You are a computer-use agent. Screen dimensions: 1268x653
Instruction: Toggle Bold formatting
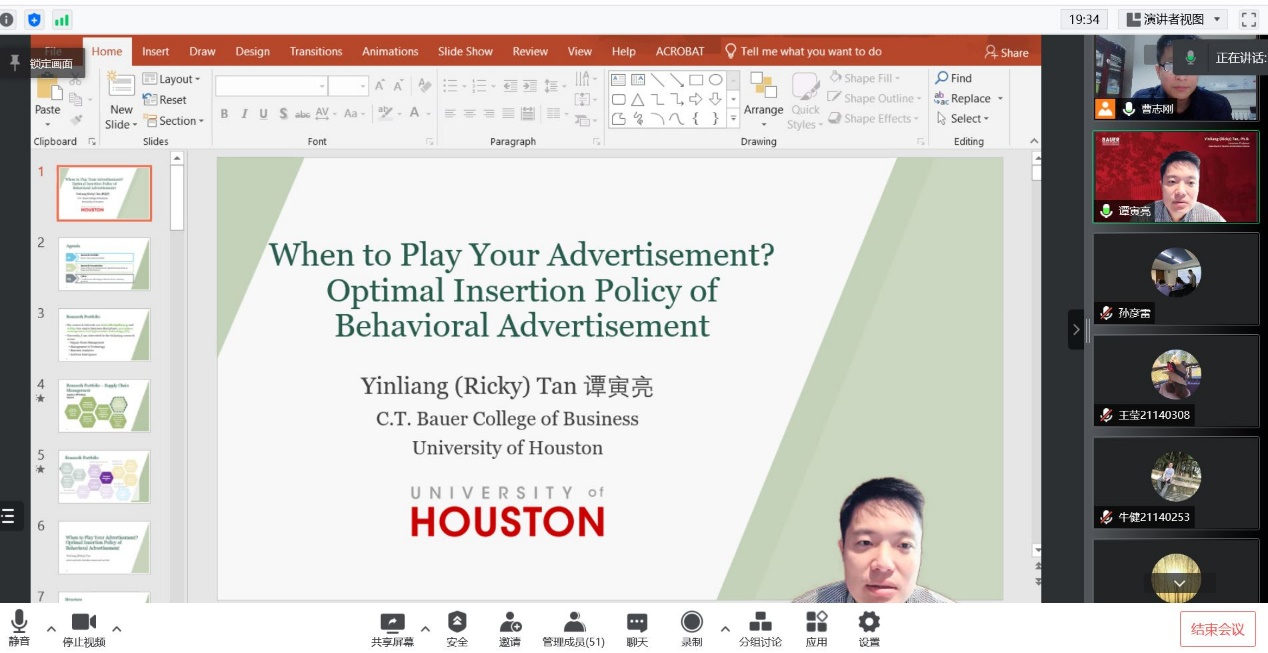click(x=224, y=114)
